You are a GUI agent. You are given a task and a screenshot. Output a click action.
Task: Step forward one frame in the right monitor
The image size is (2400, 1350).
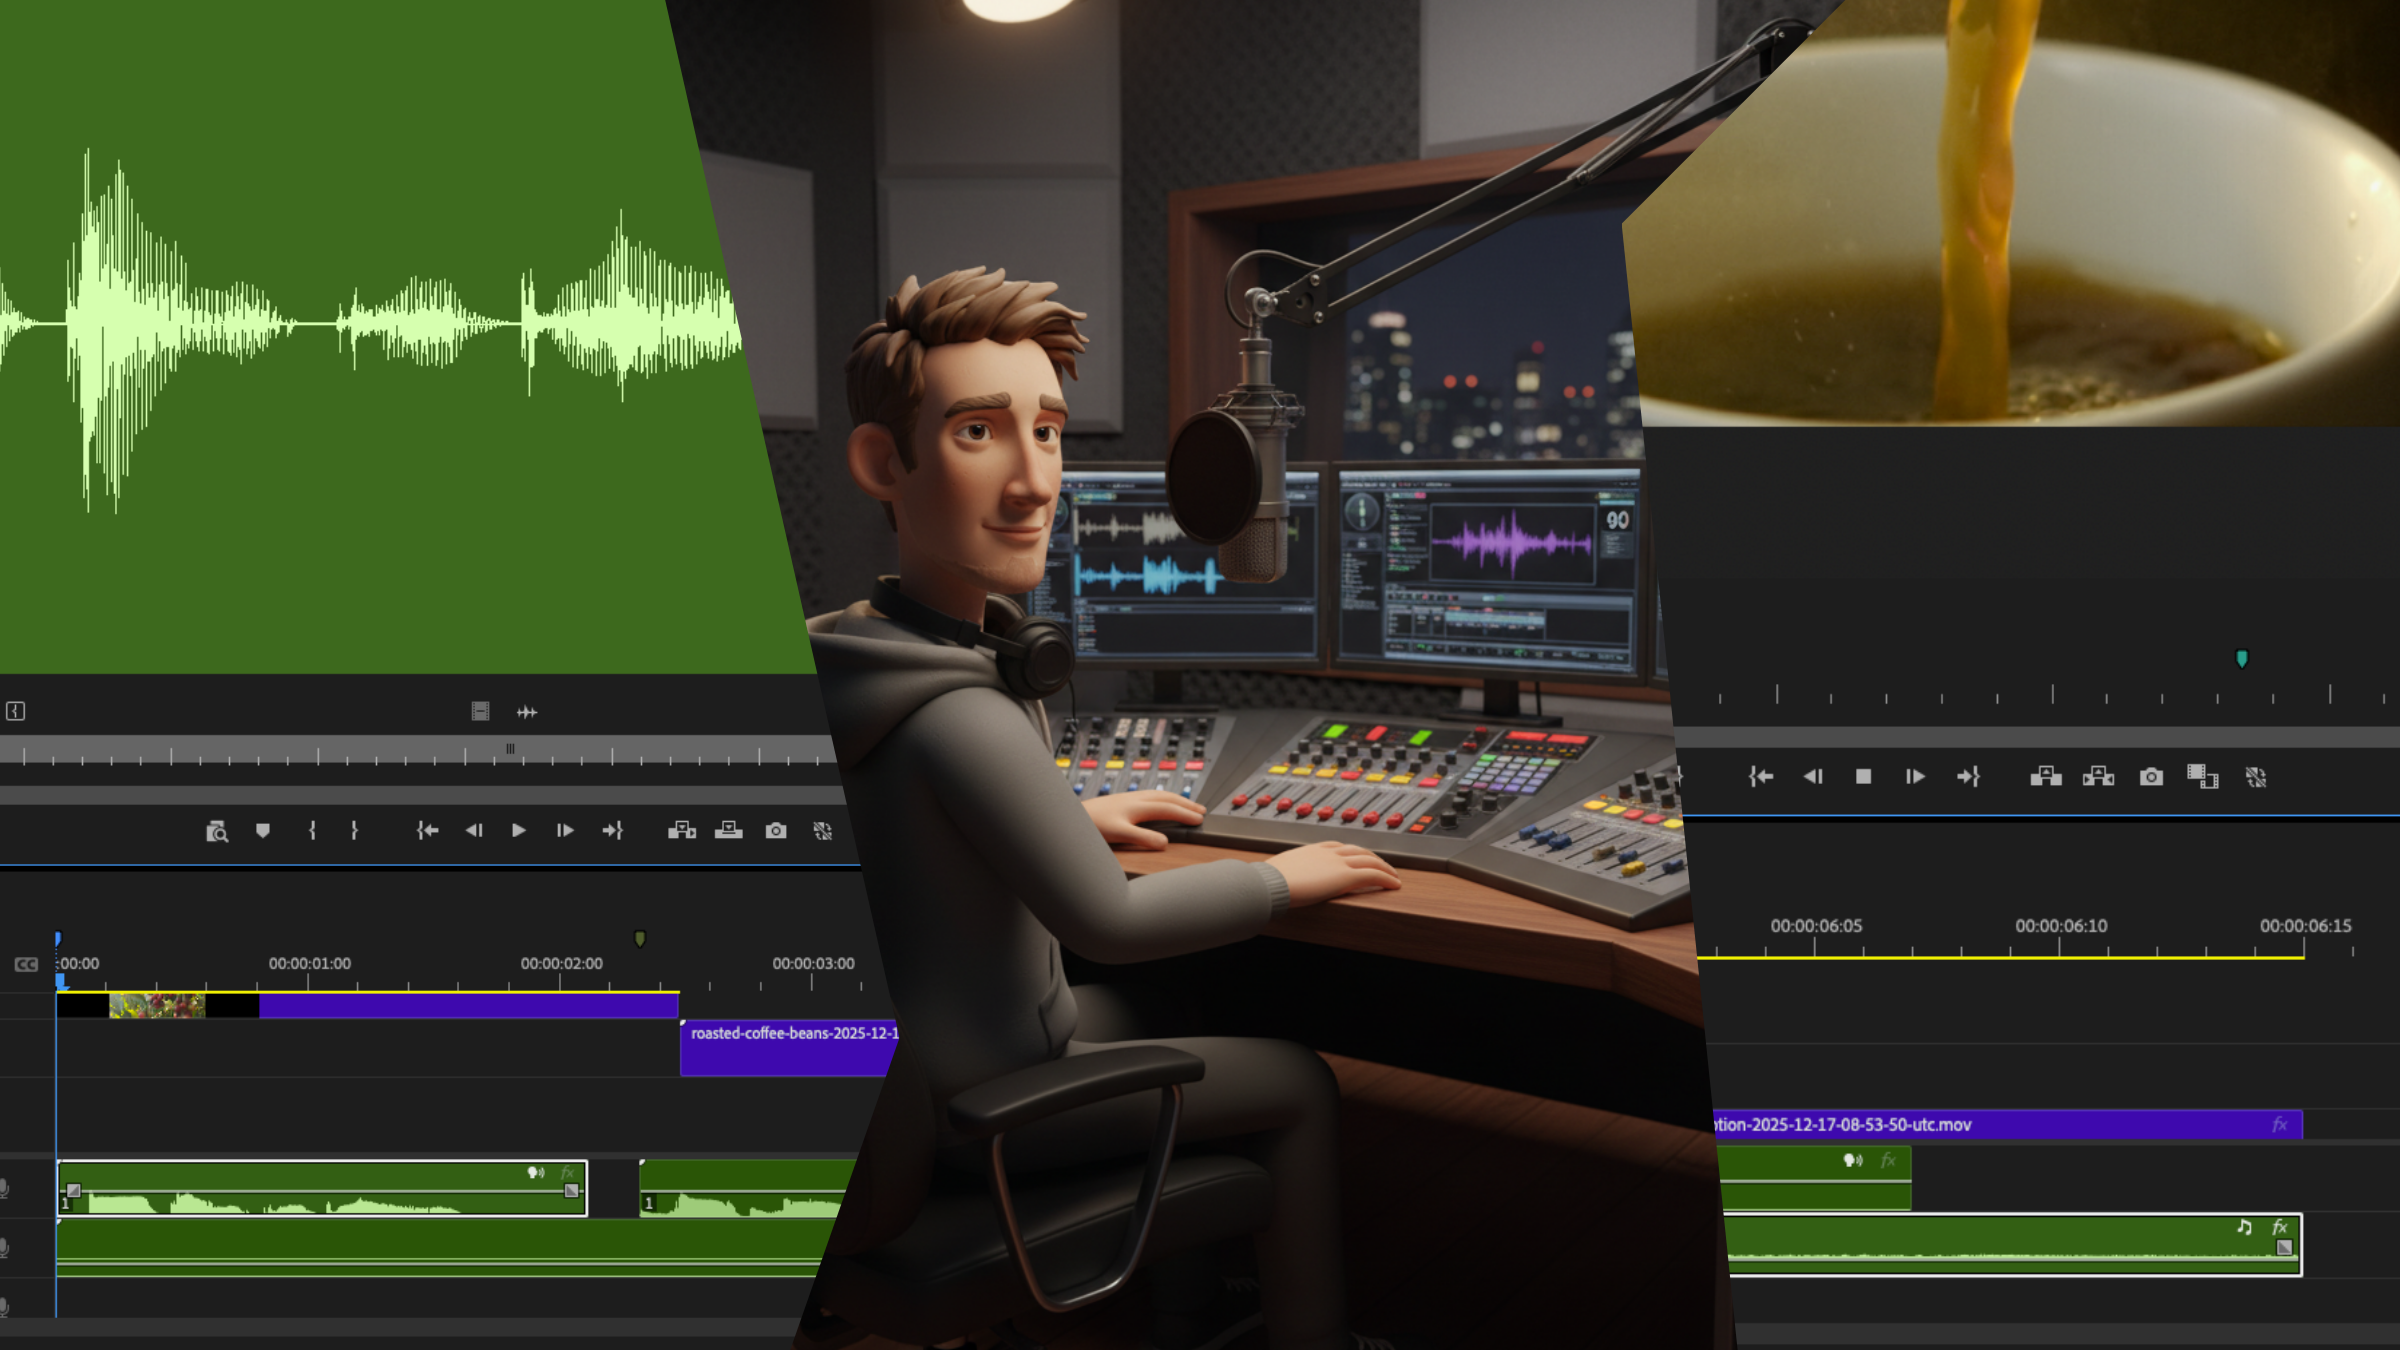tap(1915, 777)
